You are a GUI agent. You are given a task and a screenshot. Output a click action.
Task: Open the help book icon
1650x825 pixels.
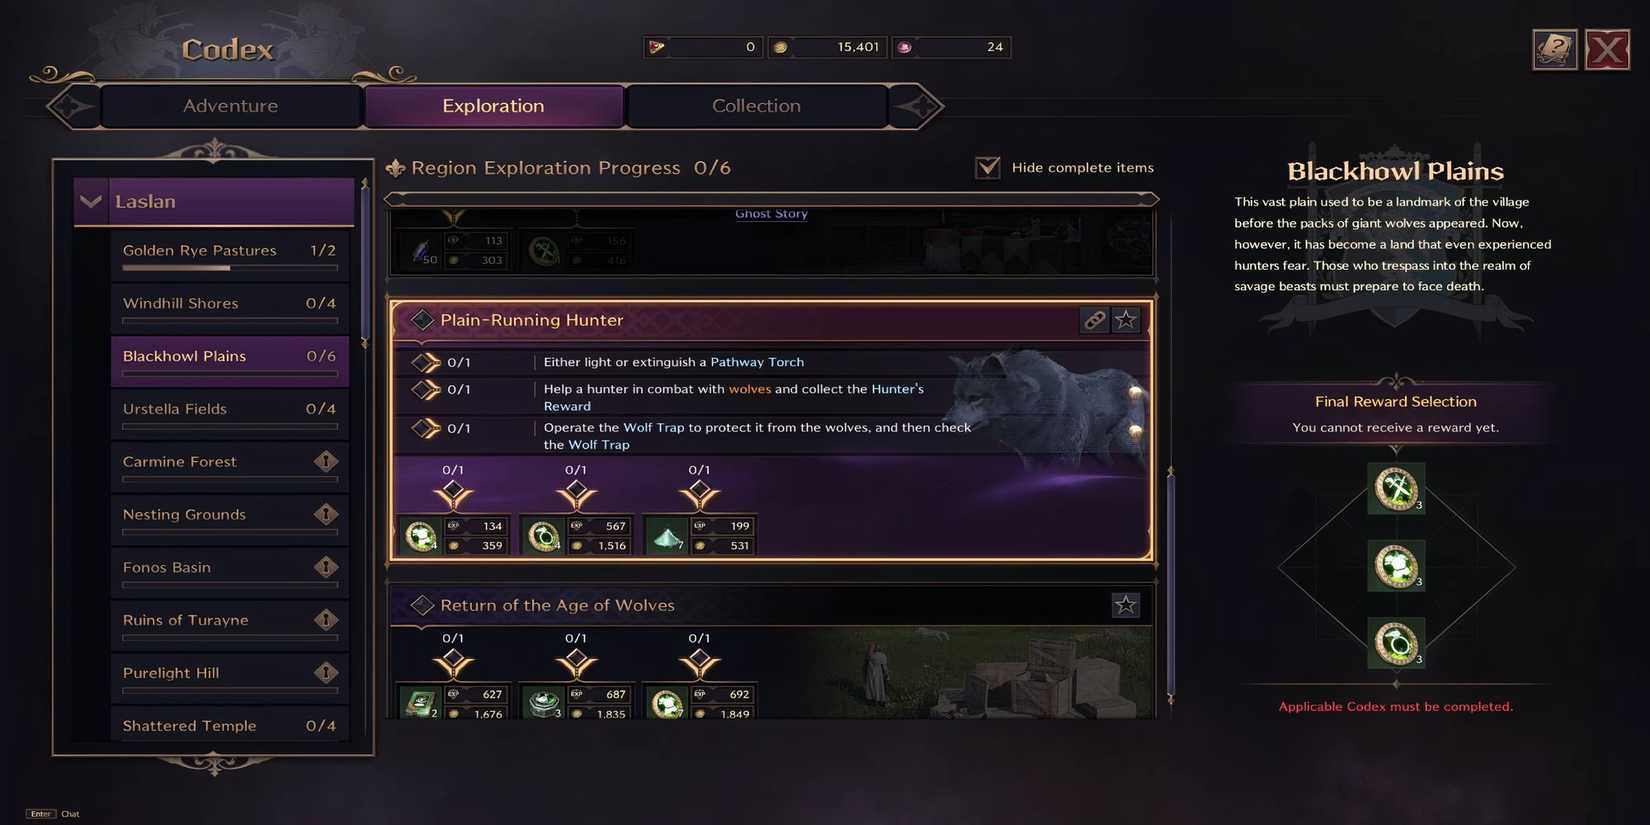[1554, 49]
